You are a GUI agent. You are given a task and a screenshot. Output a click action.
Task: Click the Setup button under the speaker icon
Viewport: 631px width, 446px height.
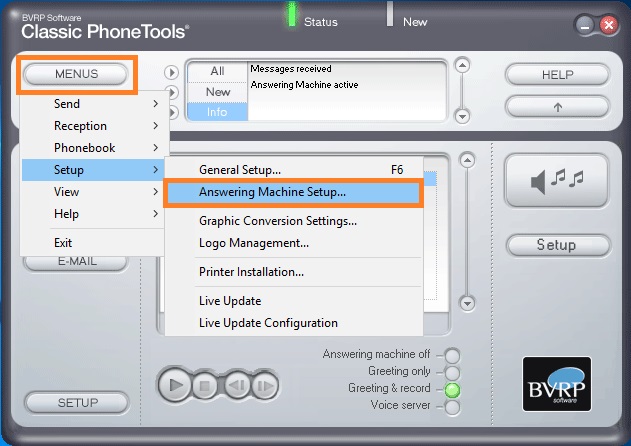(558, 245)
